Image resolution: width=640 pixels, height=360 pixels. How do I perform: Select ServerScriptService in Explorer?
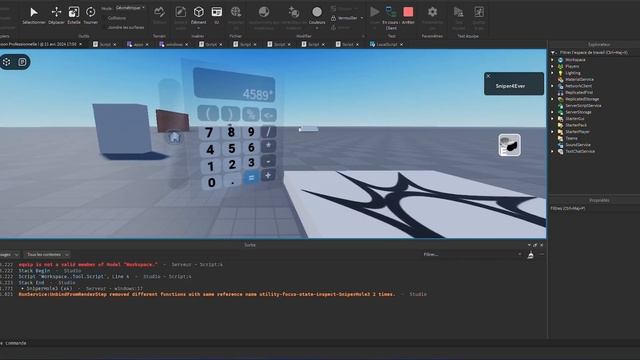pos(583,105)
